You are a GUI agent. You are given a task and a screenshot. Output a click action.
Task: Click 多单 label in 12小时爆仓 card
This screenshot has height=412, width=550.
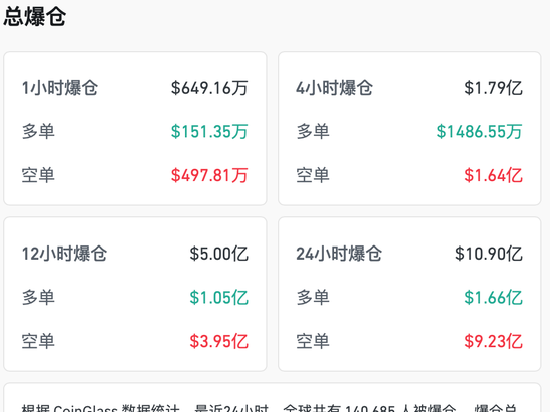click(x=38, y=297)
